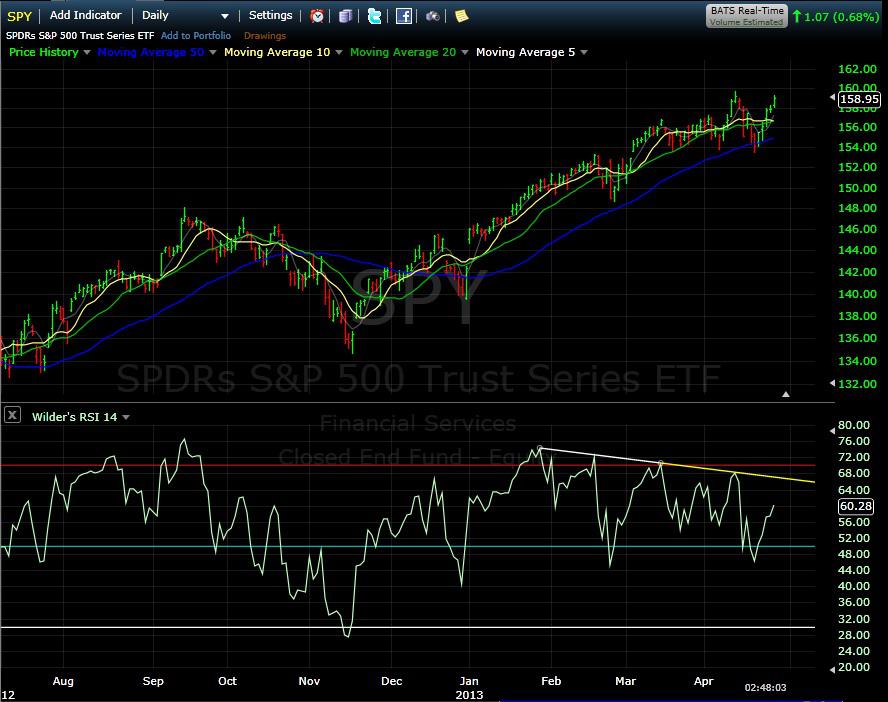
Task: Click the alarm clock alert icon
Action: pyautogui.click(x=317, y=16)
